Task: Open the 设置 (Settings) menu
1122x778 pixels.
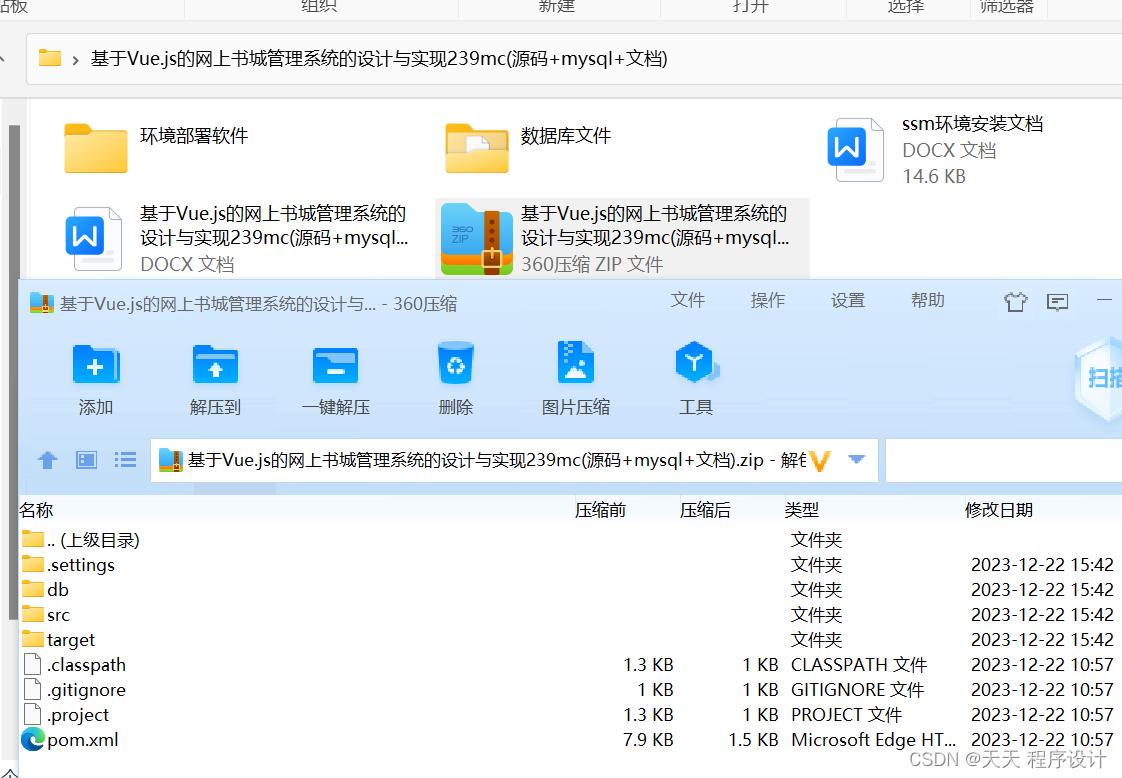Action: click(848, 299)
